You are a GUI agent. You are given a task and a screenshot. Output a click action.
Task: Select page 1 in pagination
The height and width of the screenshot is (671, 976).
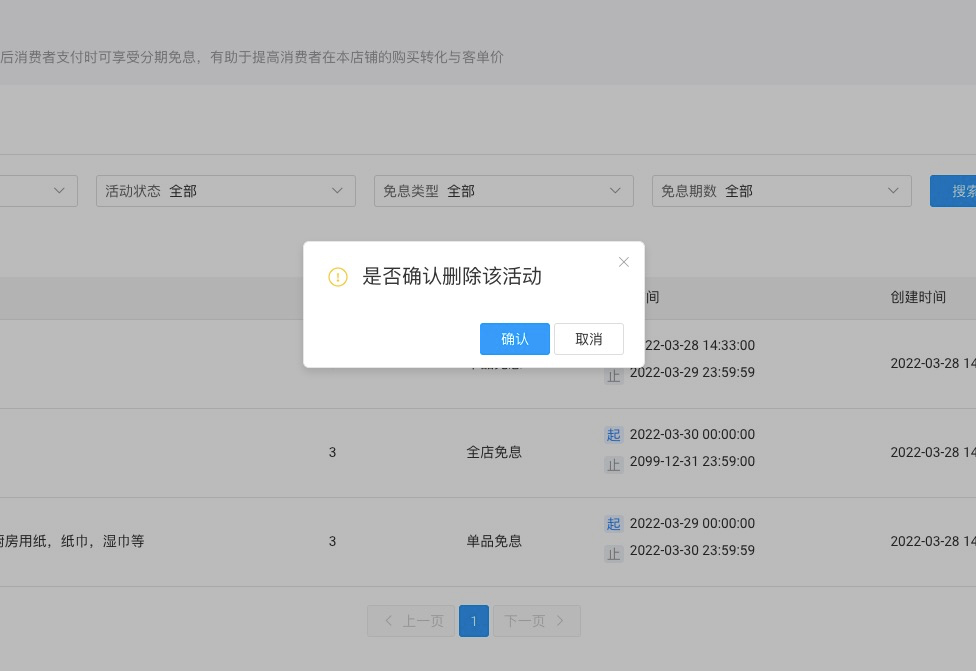[x=474, y=621]
